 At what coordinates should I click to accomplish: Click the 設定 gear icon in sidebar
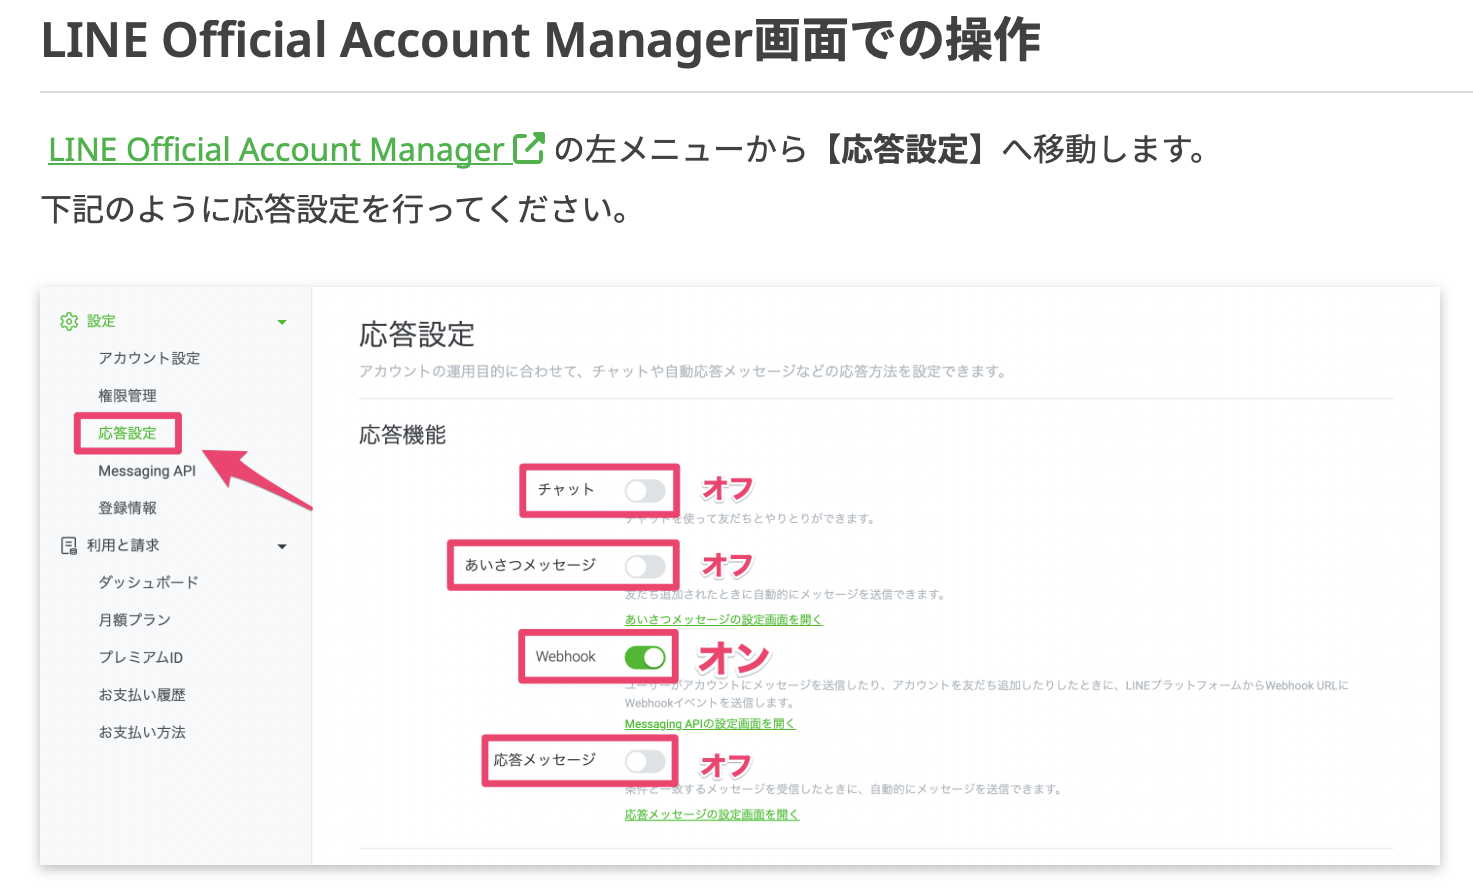point(68,320)
